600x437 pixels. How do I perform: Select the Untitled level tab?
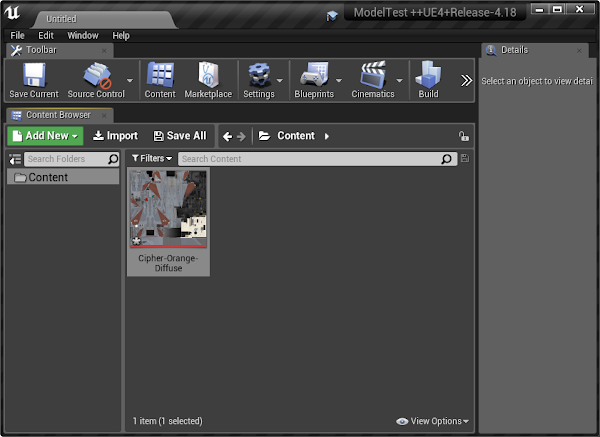click(103, 19)
